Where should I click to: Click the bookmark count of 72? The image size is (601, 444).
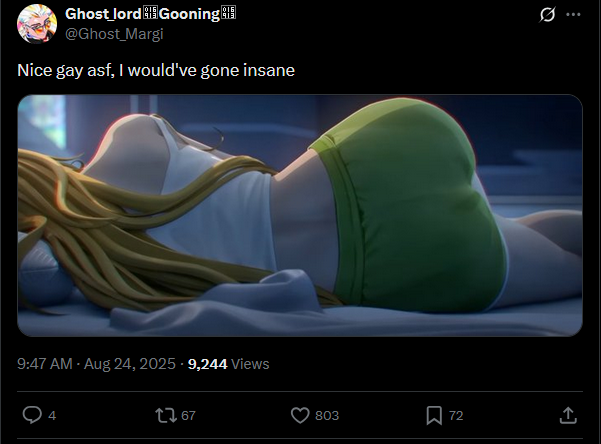(x=456, y=416)
